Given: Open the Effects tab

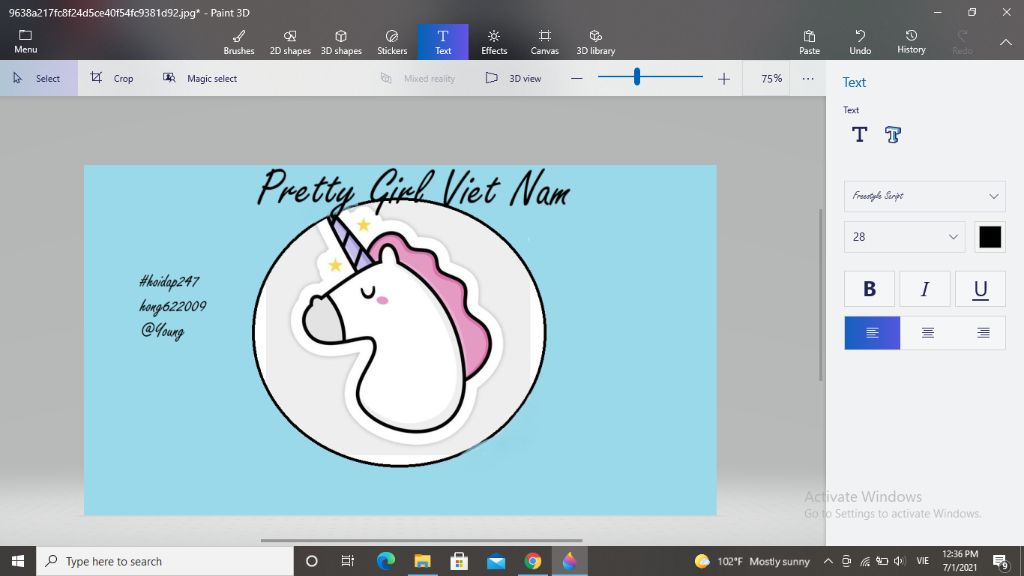Looking at the screenshot, I should pos(494,42).
